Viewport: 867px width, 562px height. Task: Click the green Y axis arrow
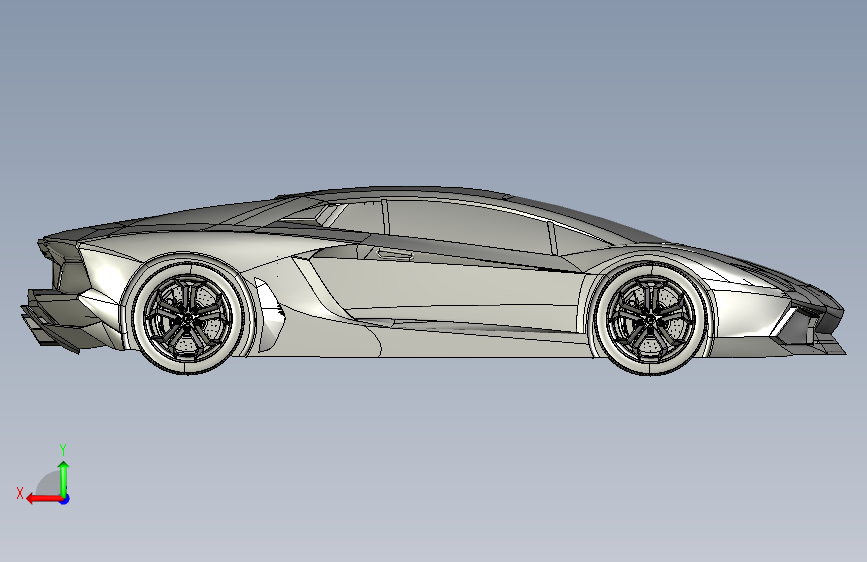(64, 479)
